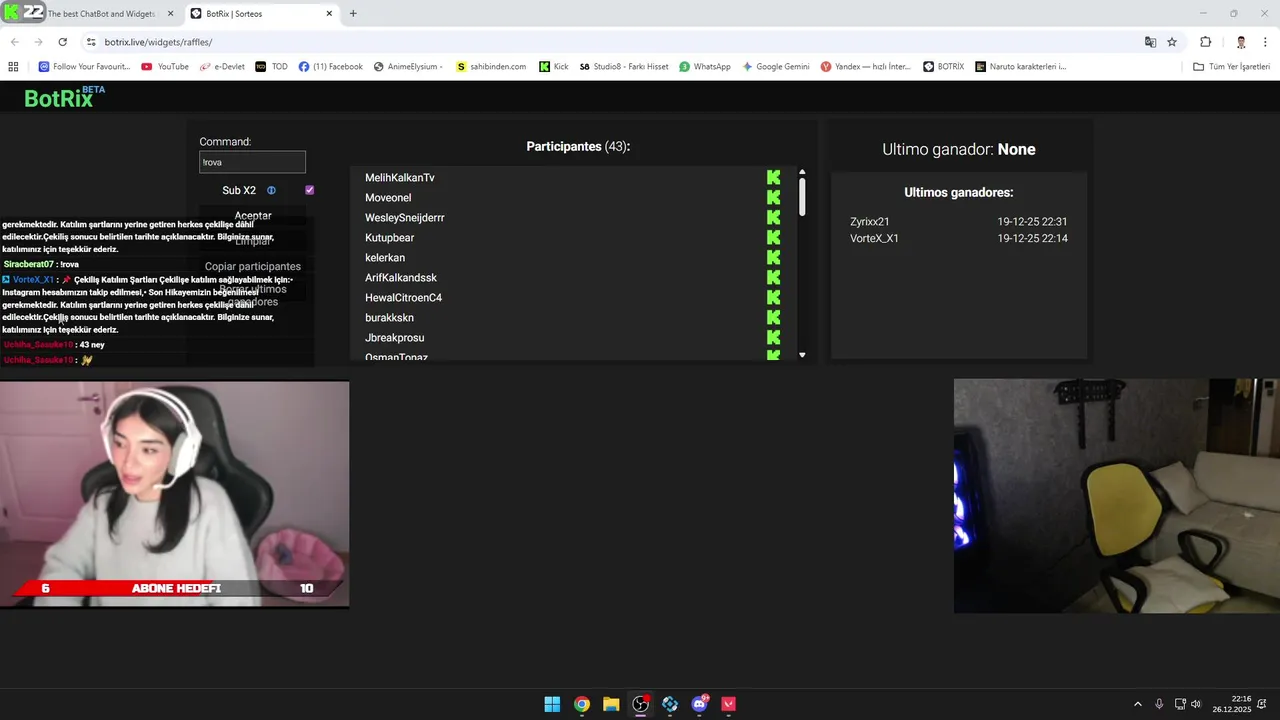Click the Kick icon beside kelerkan
The image size is (1280, 720).
(773, 258)
